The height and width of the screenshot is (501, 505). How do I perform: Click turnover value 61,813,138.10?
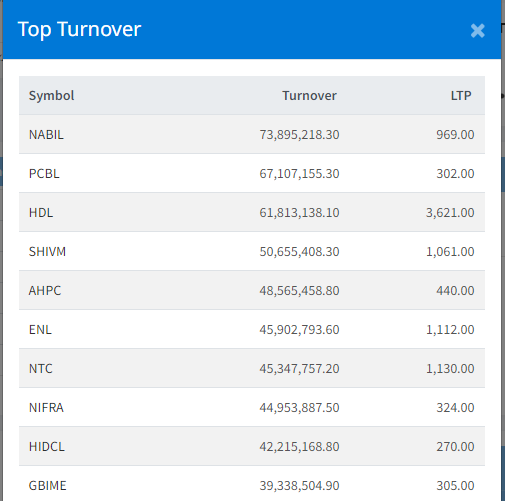299,213
